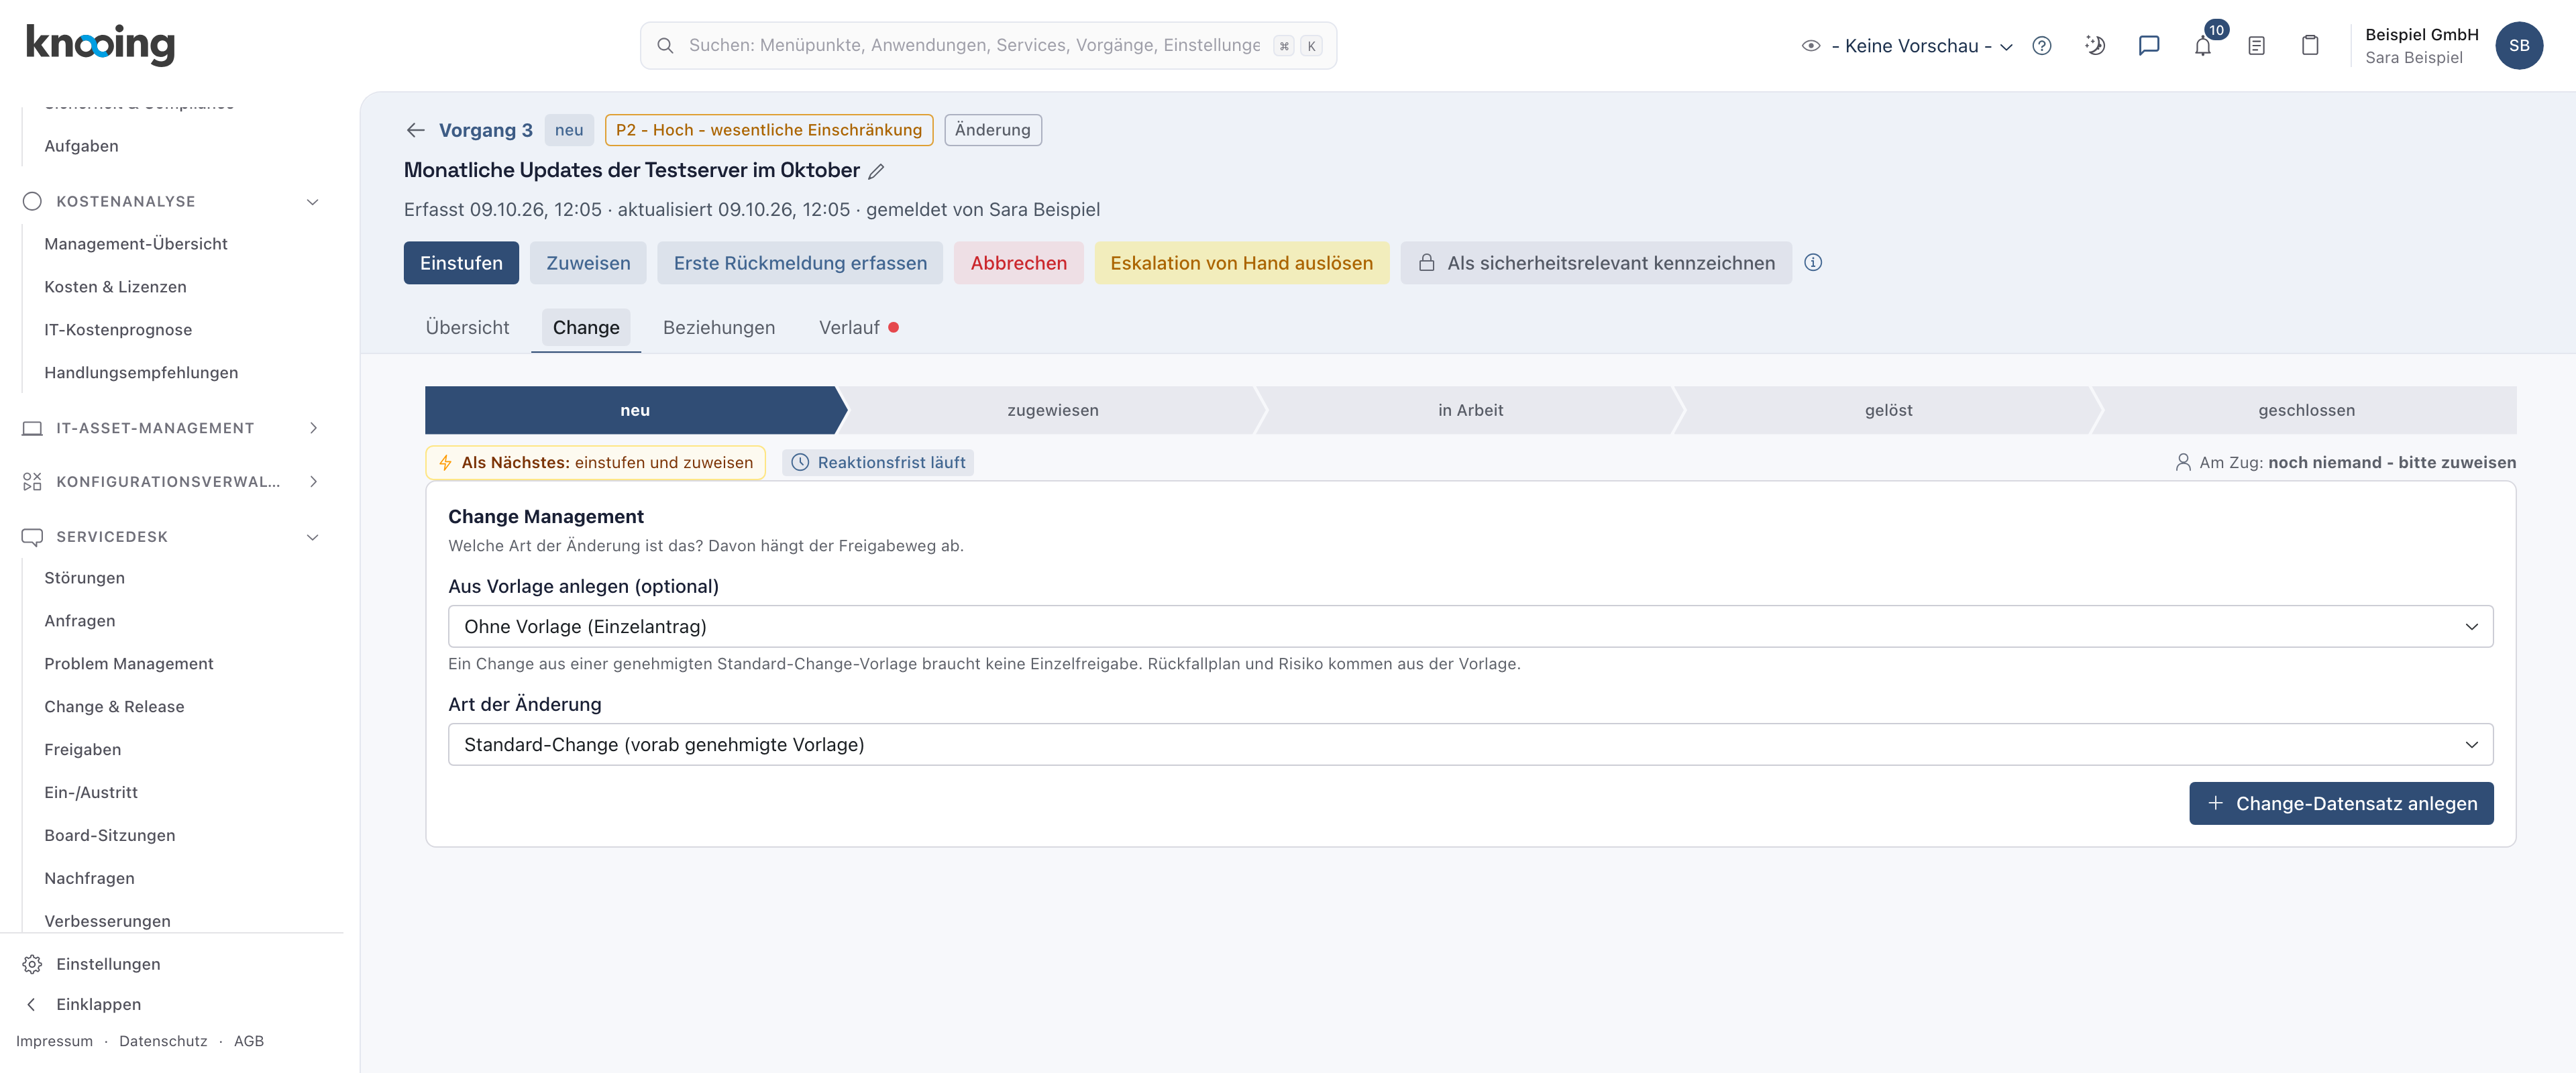The image size is (2576, 1073).
Task: Click the Einstufen button
Action: [461, 263]
